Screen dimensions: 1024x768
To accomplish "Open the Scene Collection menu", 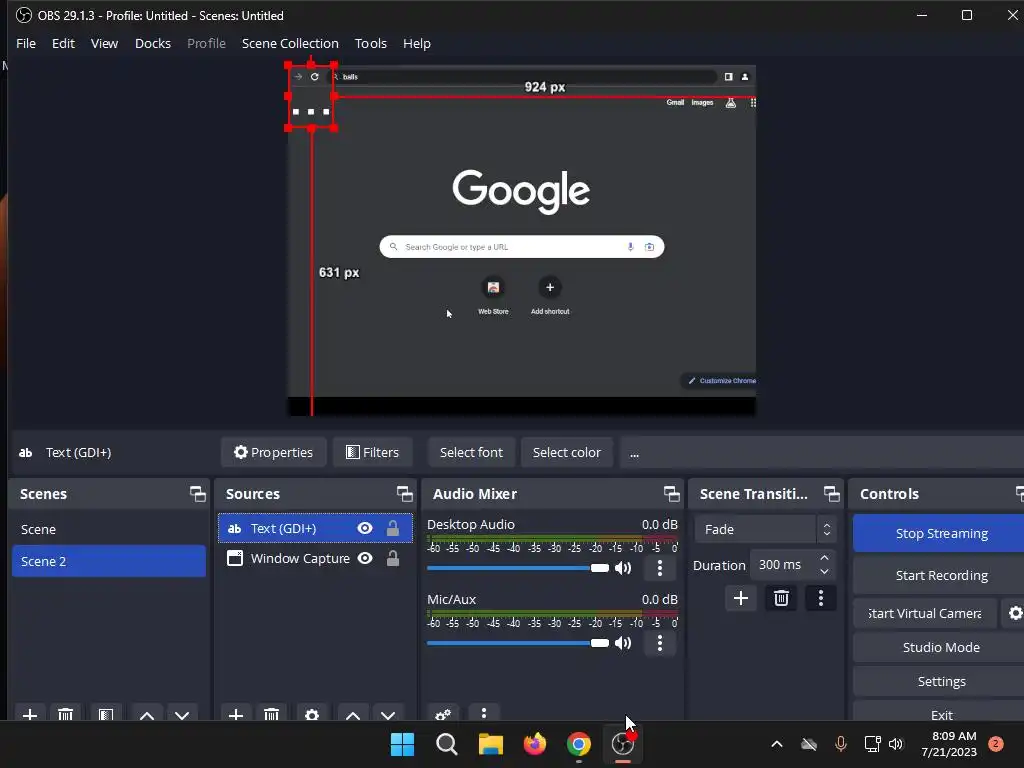I will point(290,43).
